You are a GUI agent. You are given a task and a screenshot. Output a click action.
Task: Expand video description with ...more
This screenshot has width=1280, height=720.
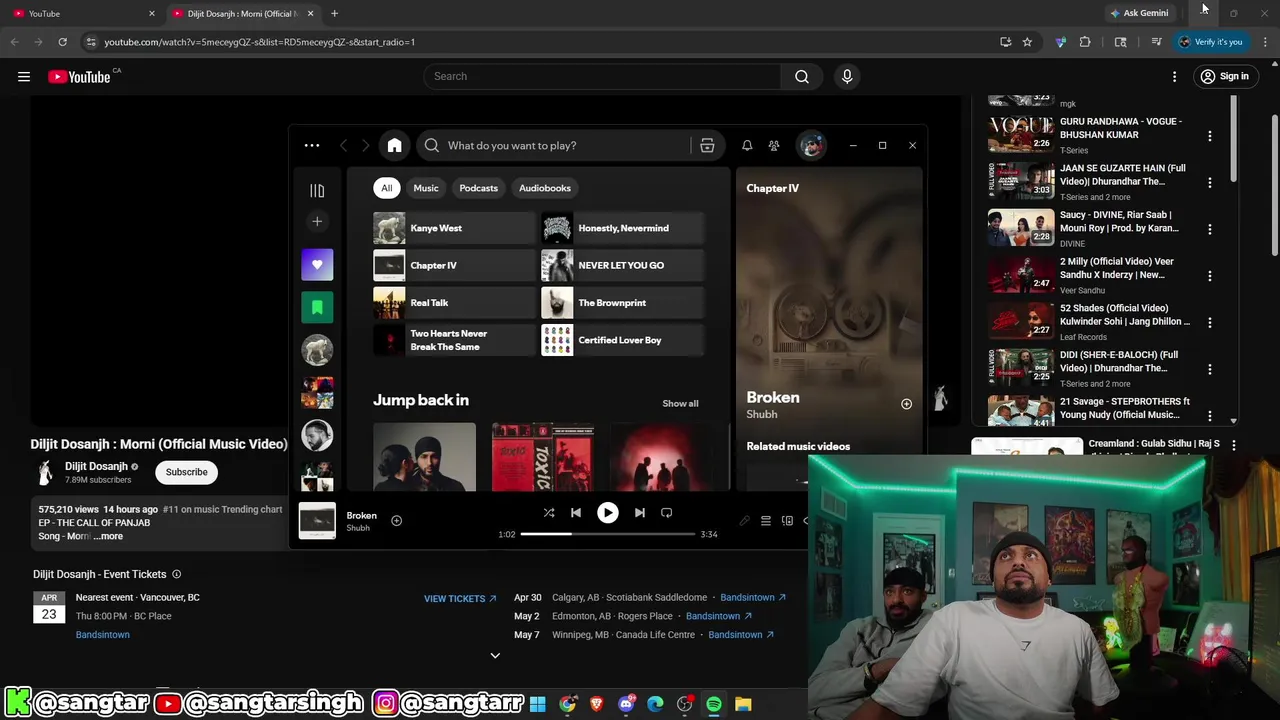tap(108, 536)
